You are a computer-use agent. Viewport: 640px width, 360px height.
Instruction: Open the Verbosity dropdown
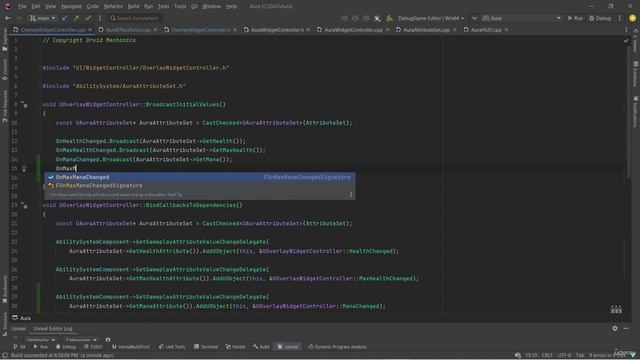(x=41, y=340)
